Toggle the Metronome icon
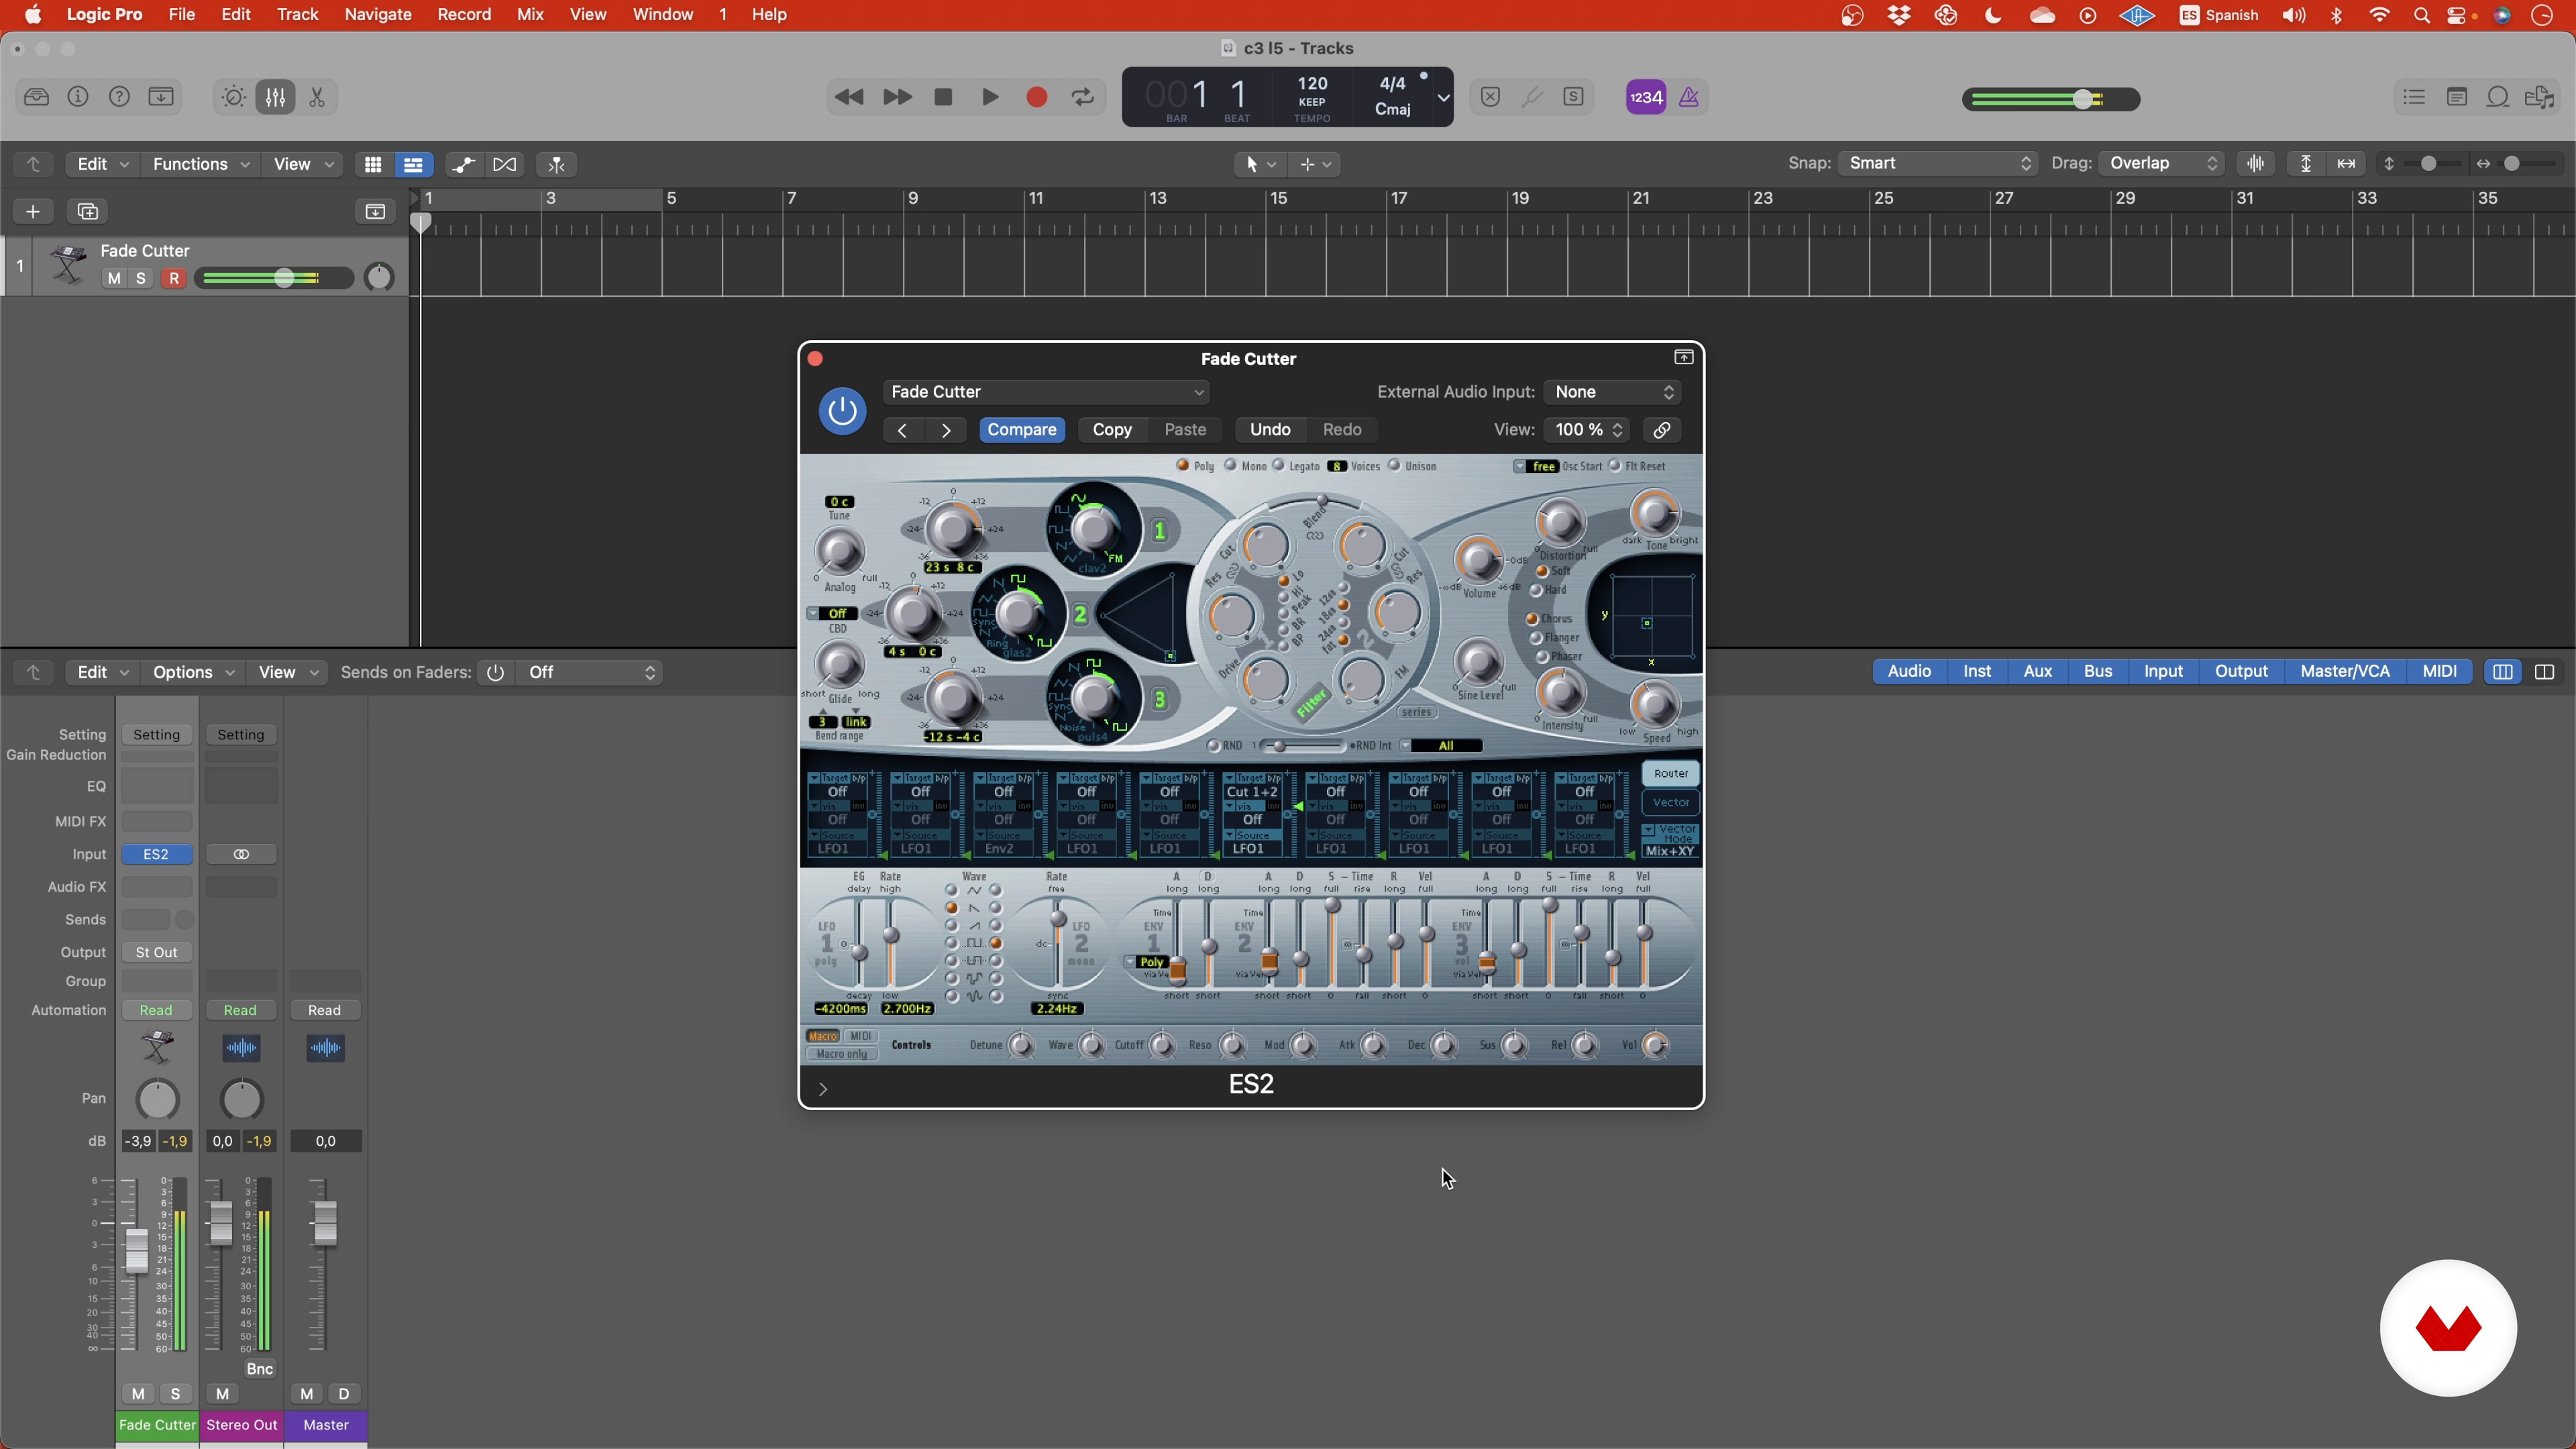This screenshot has height=1449, width=2576. [x=1689, y=97]
